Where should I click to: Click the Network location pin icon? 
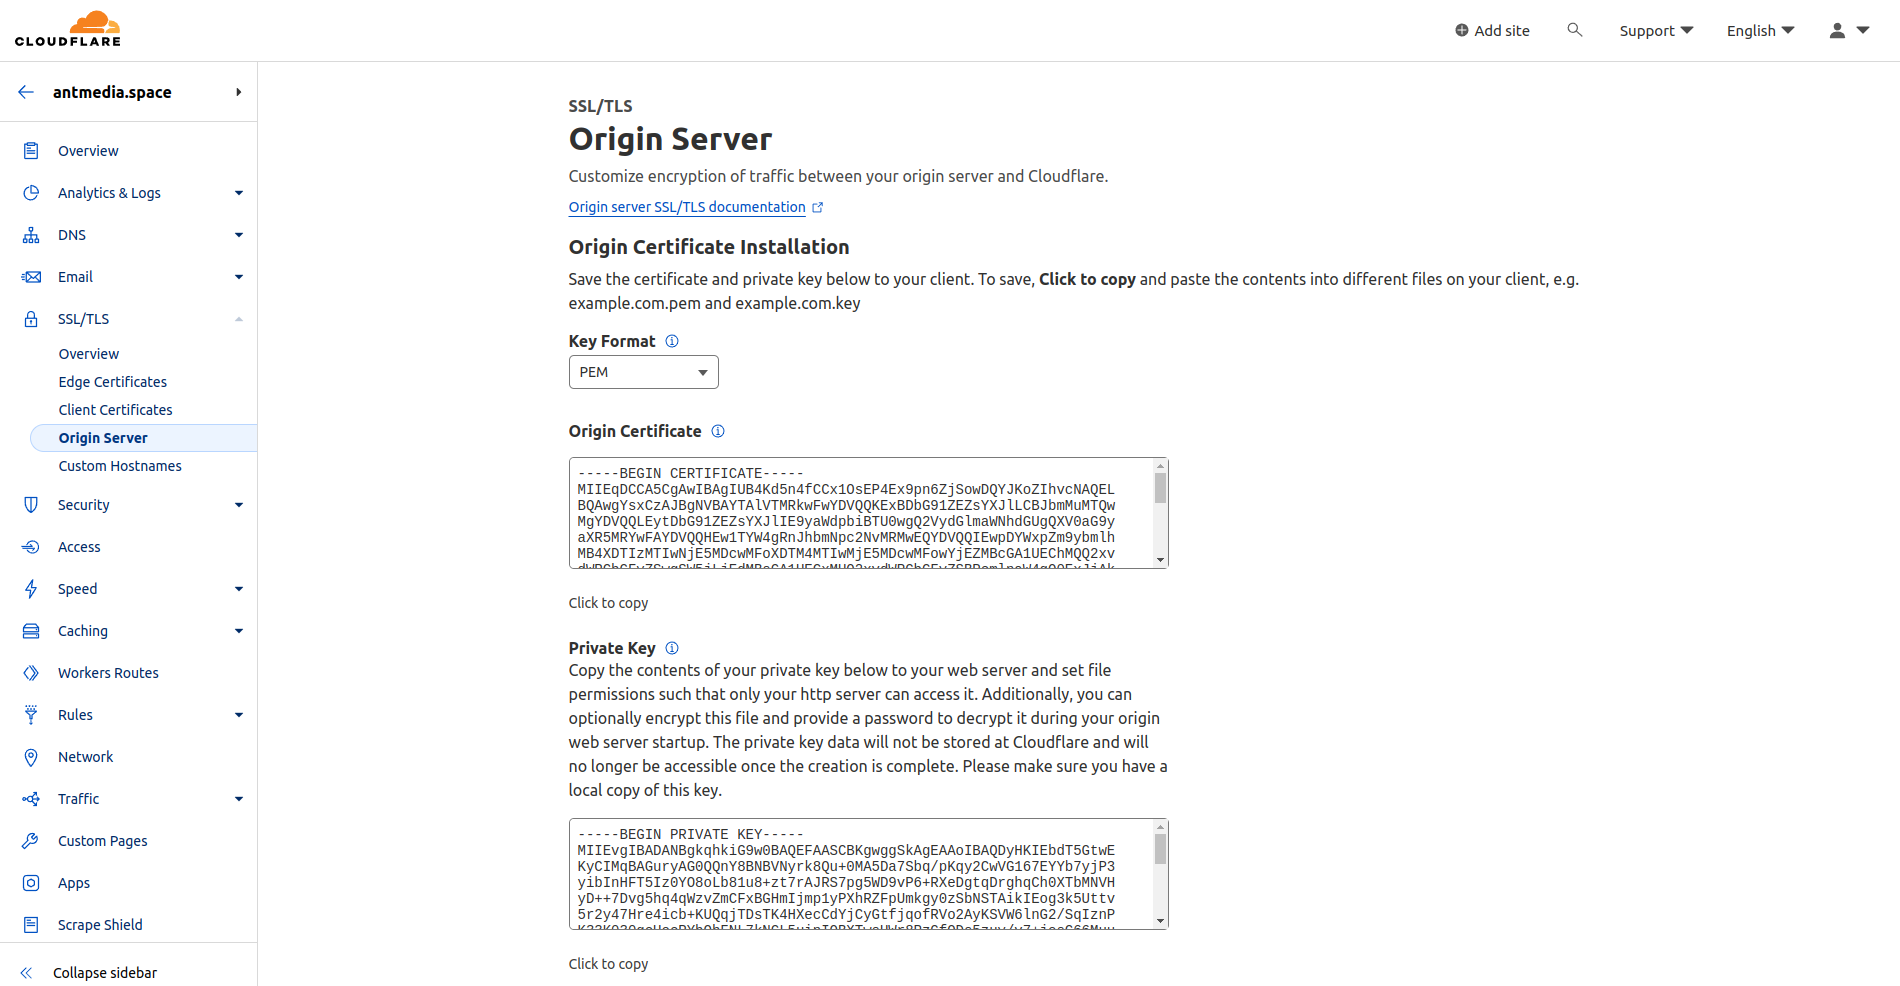click(31, 757)
